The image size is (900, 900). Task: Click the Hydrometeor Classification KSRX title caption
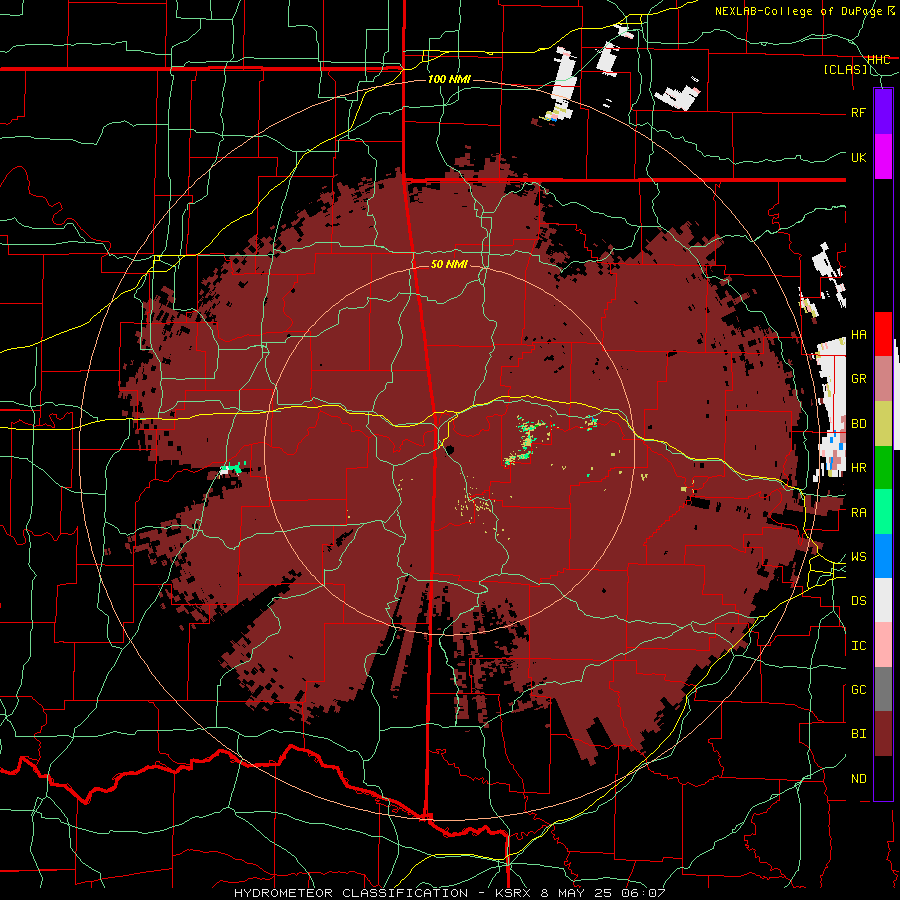tap(449, 893)
